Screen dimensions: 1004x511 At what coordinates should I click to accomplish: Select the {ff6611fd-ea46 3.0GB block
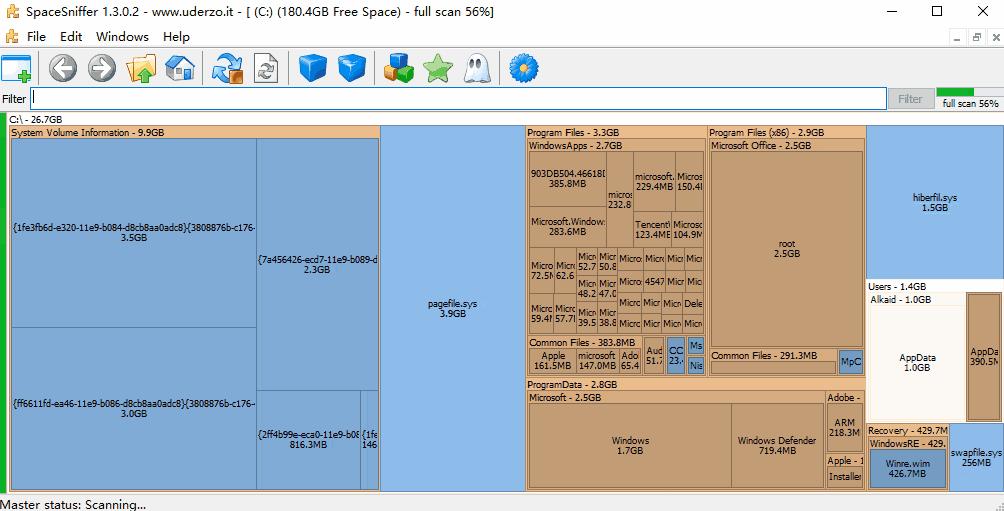point(134,409)
